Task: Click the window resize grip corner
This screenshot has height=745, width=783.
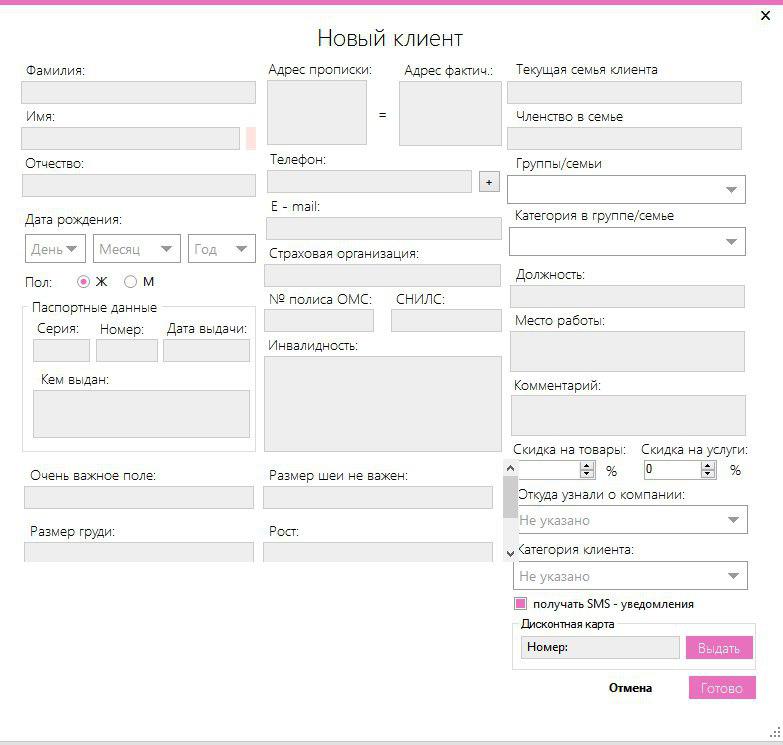Action: 775,733
